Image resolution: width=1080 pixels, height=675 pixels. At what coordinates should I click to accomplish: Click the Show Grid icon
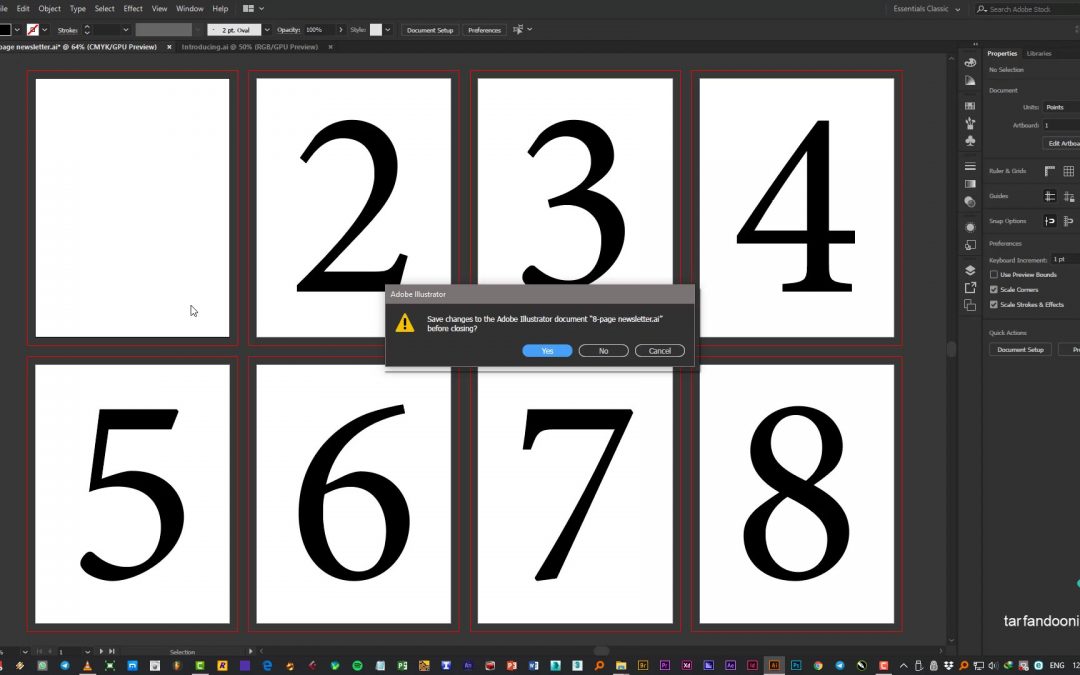(1068, 171)
